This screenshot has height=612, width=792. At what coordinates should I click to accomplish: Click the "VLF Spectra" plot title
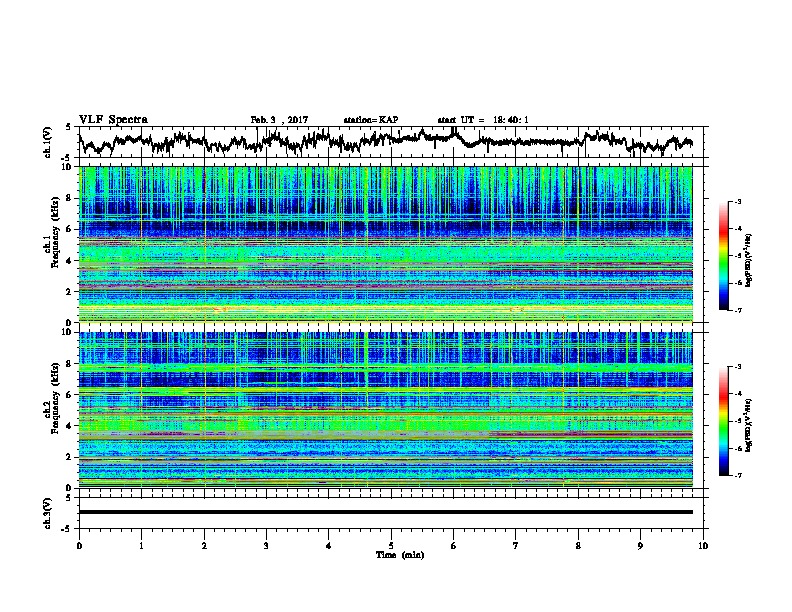coord(113,119)
